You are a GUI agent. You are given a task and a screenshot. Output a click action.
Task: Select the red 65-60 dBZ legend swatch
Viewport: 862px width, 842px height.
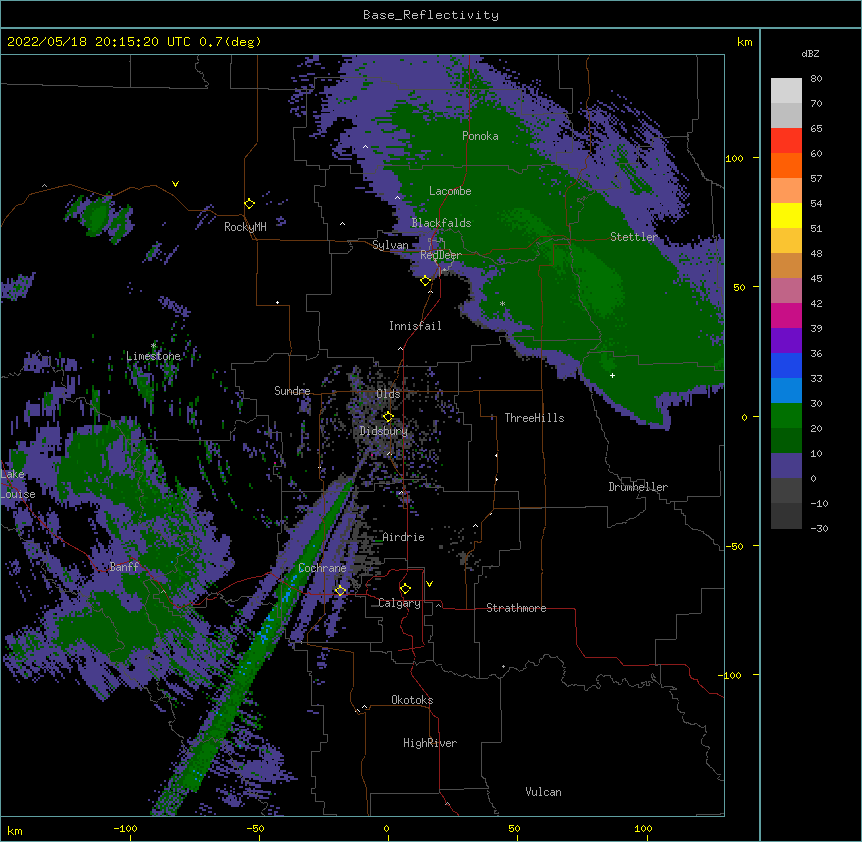click(x=786, y=140)
